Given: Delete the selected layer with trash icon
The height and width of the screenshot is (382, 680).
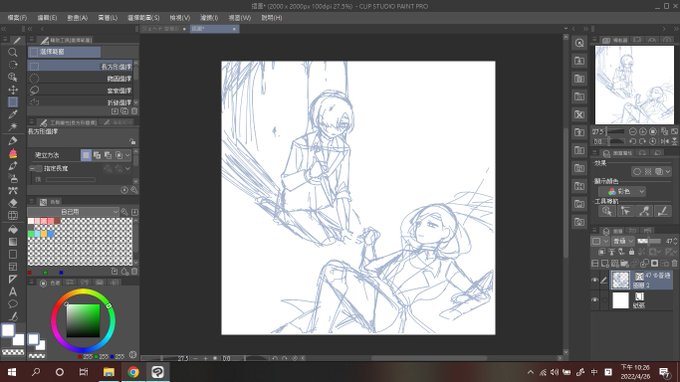Looking at the screenshot, I should pyautogui.click(x=674, y=263).
